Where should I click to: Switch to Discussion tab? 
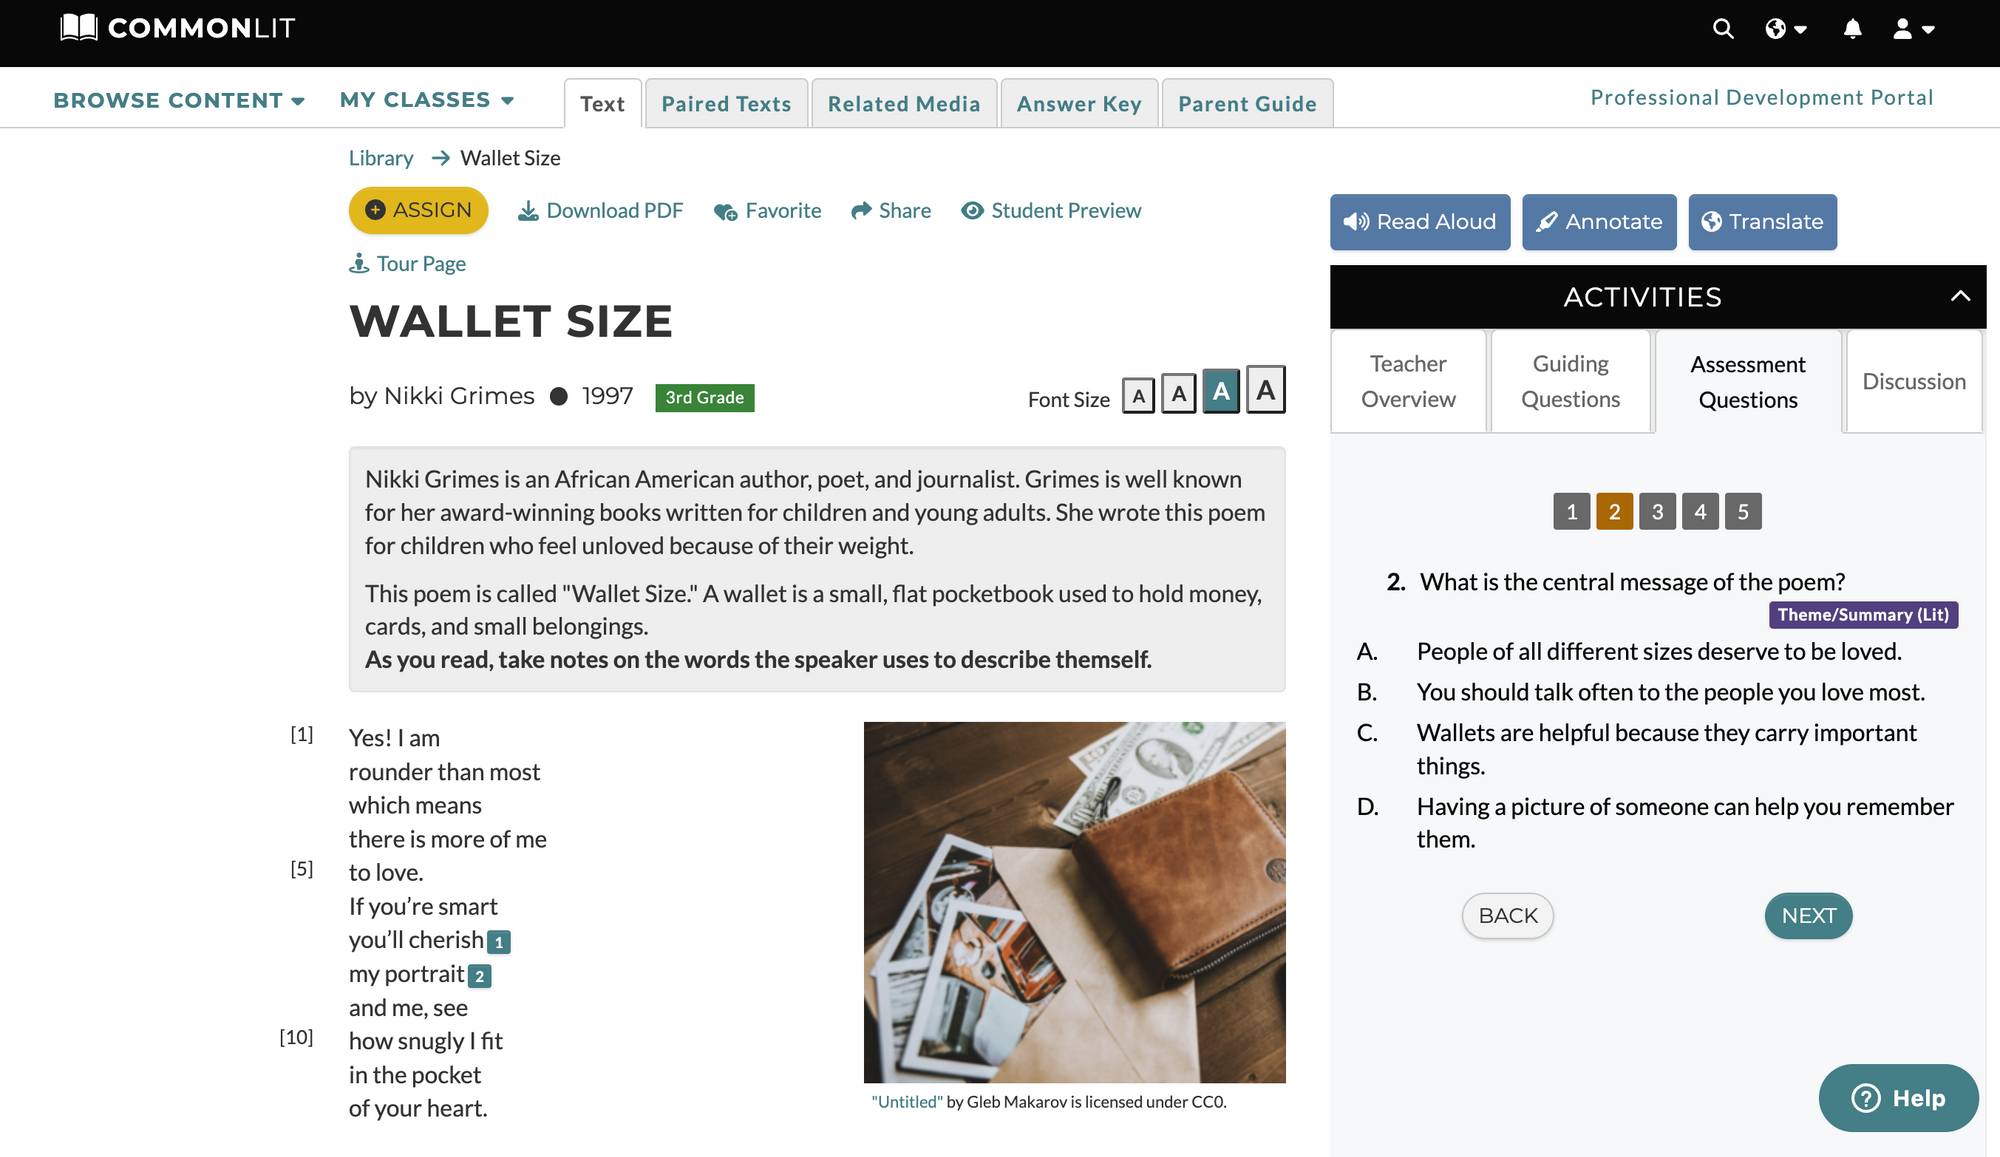tap(1913, 382)
